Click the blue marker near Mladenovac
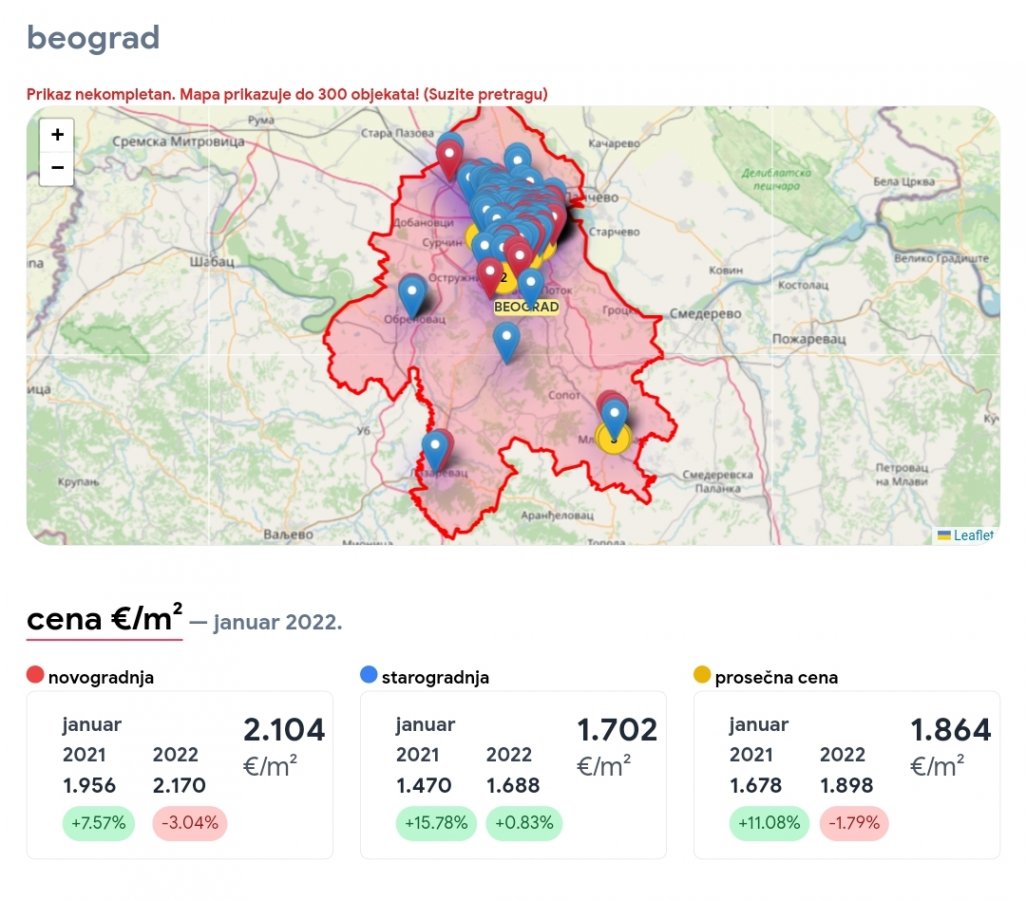Viewport: 1026px width, 900px height. [614, 414]
